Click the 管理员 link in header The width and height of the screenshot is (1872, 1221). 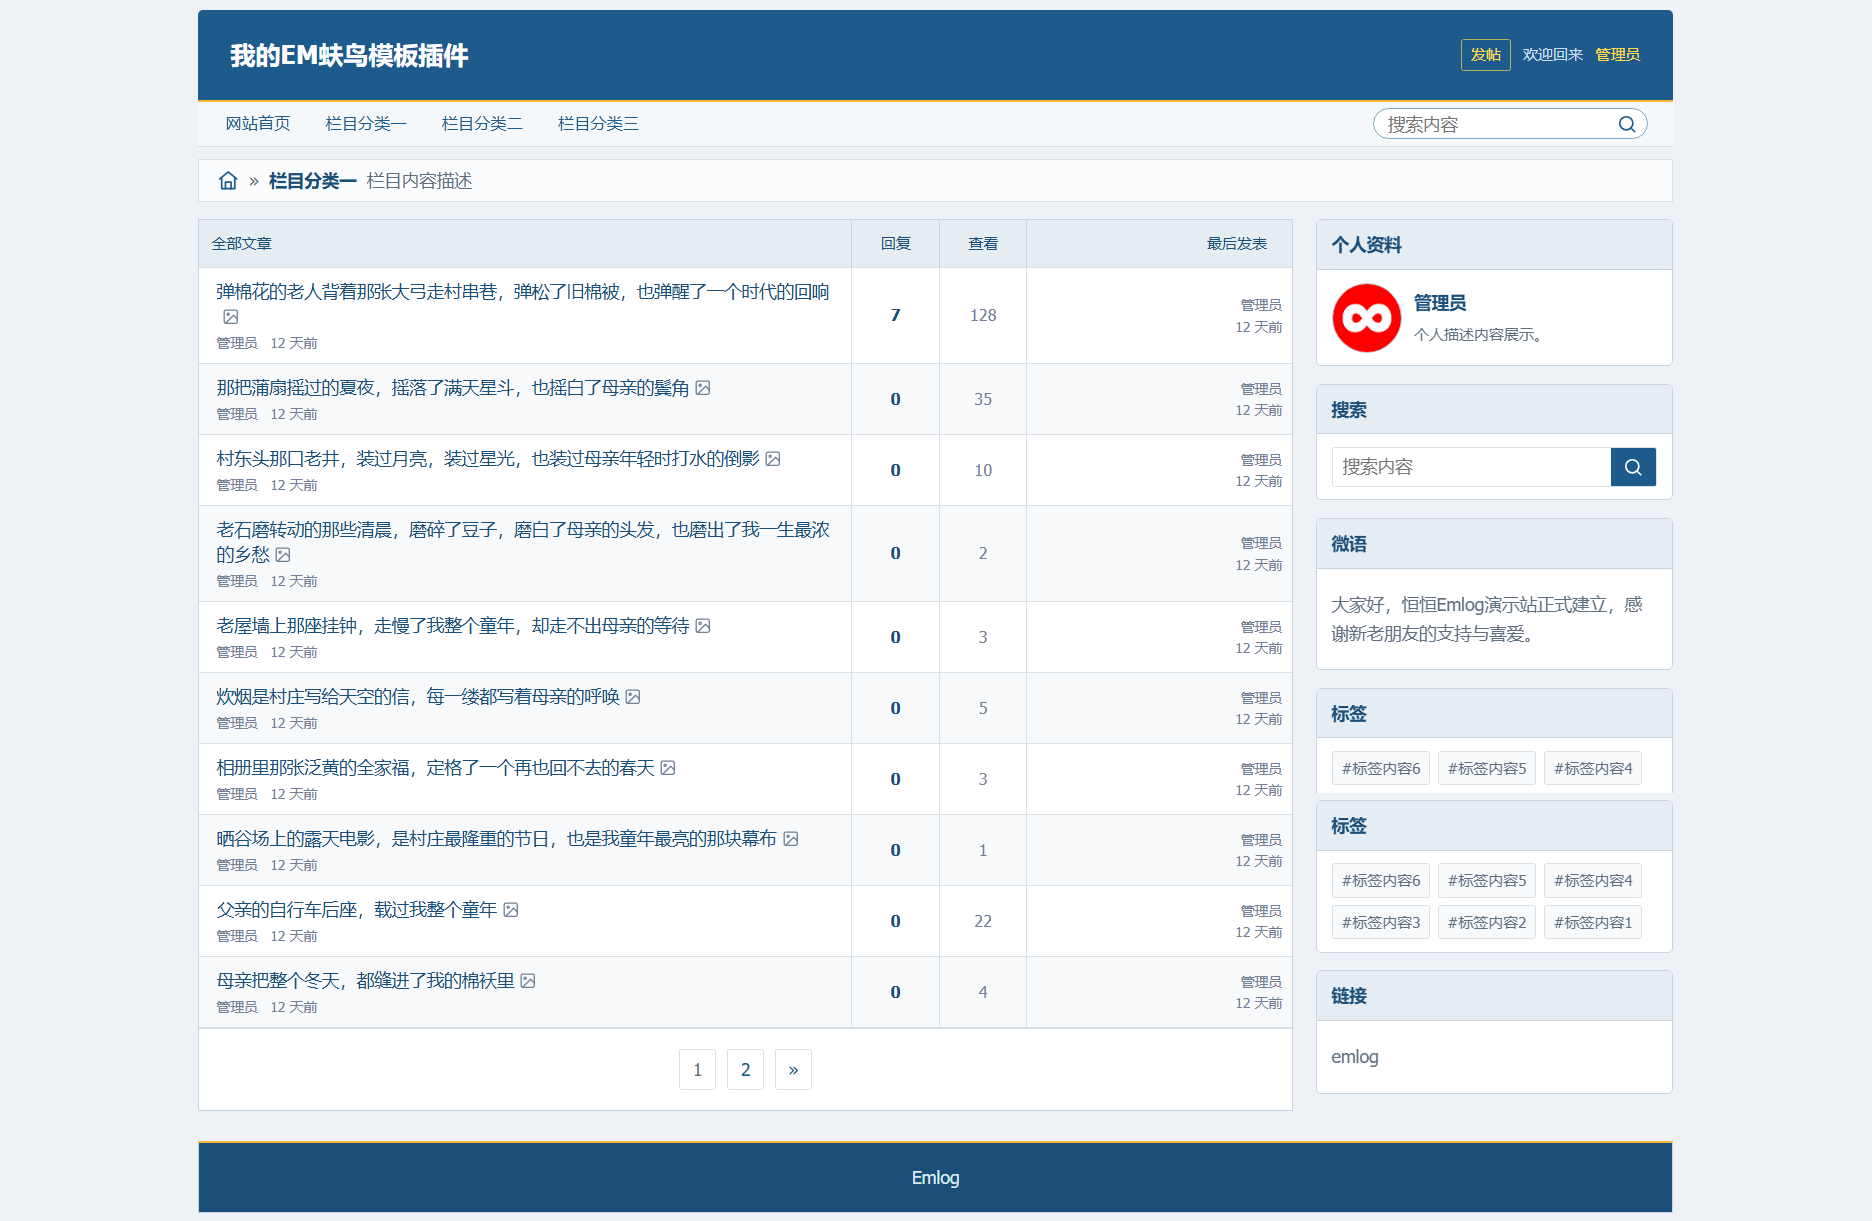point(1617,55)
